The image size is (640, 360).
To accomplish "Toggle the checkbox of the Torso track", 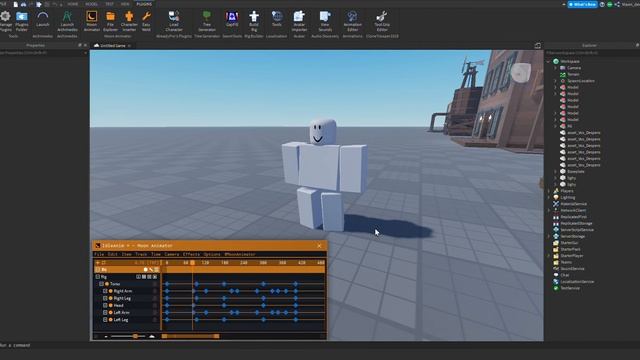I will 101,284.
